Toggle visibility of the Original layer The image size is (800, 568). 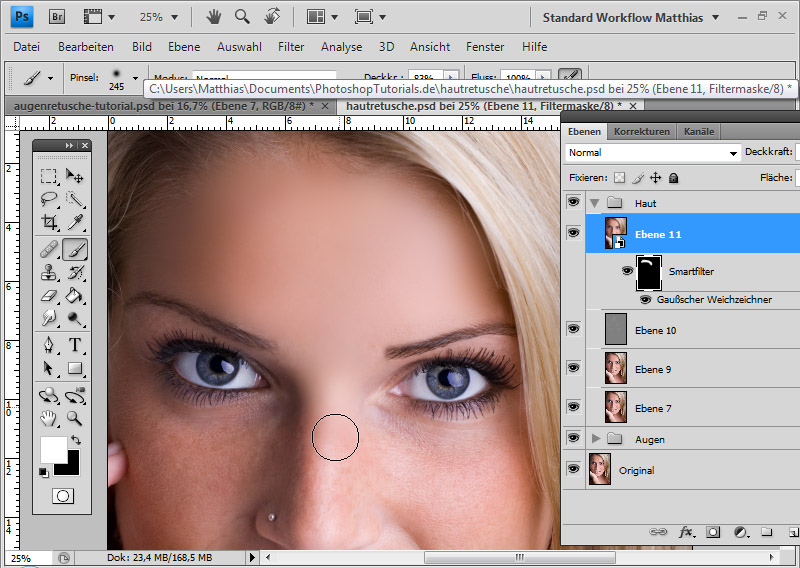(x=573, y=469)
